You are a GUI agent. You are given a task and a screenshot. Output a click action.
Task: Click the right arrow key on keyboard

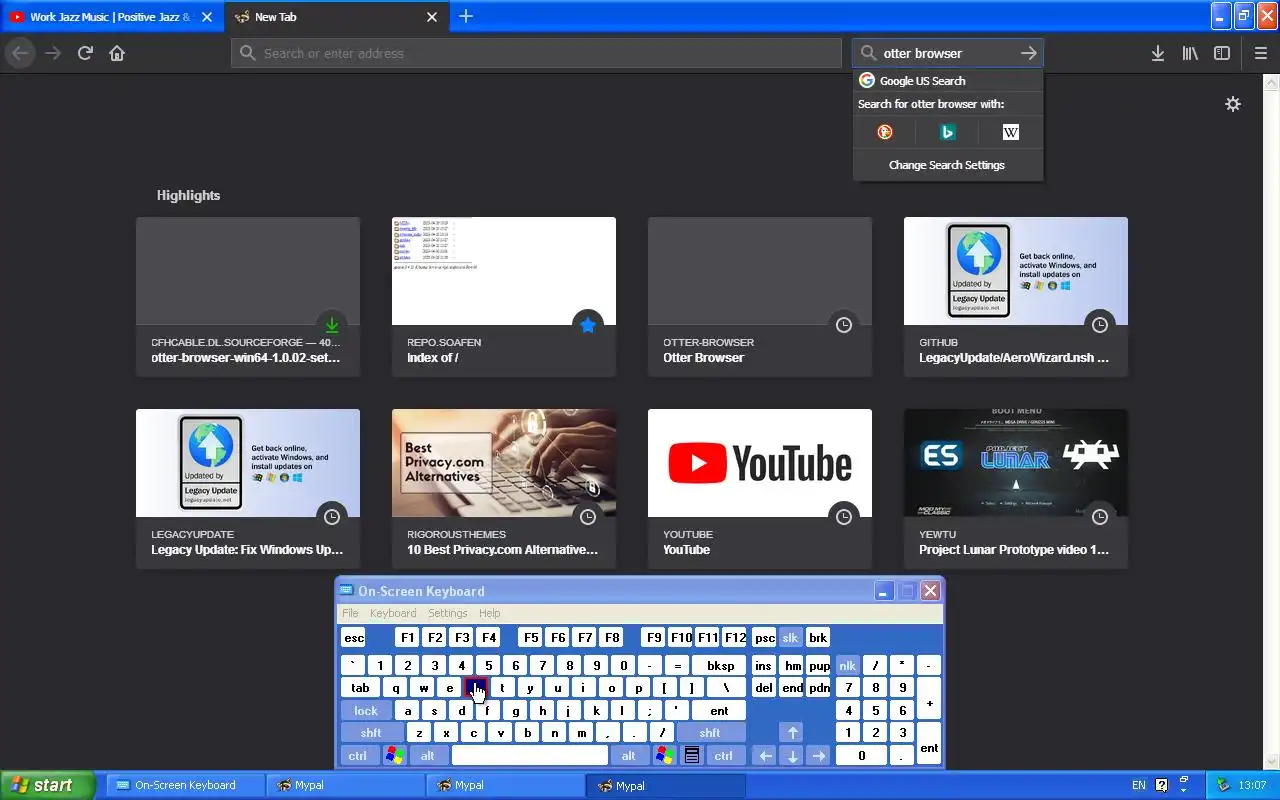(818, 756)
